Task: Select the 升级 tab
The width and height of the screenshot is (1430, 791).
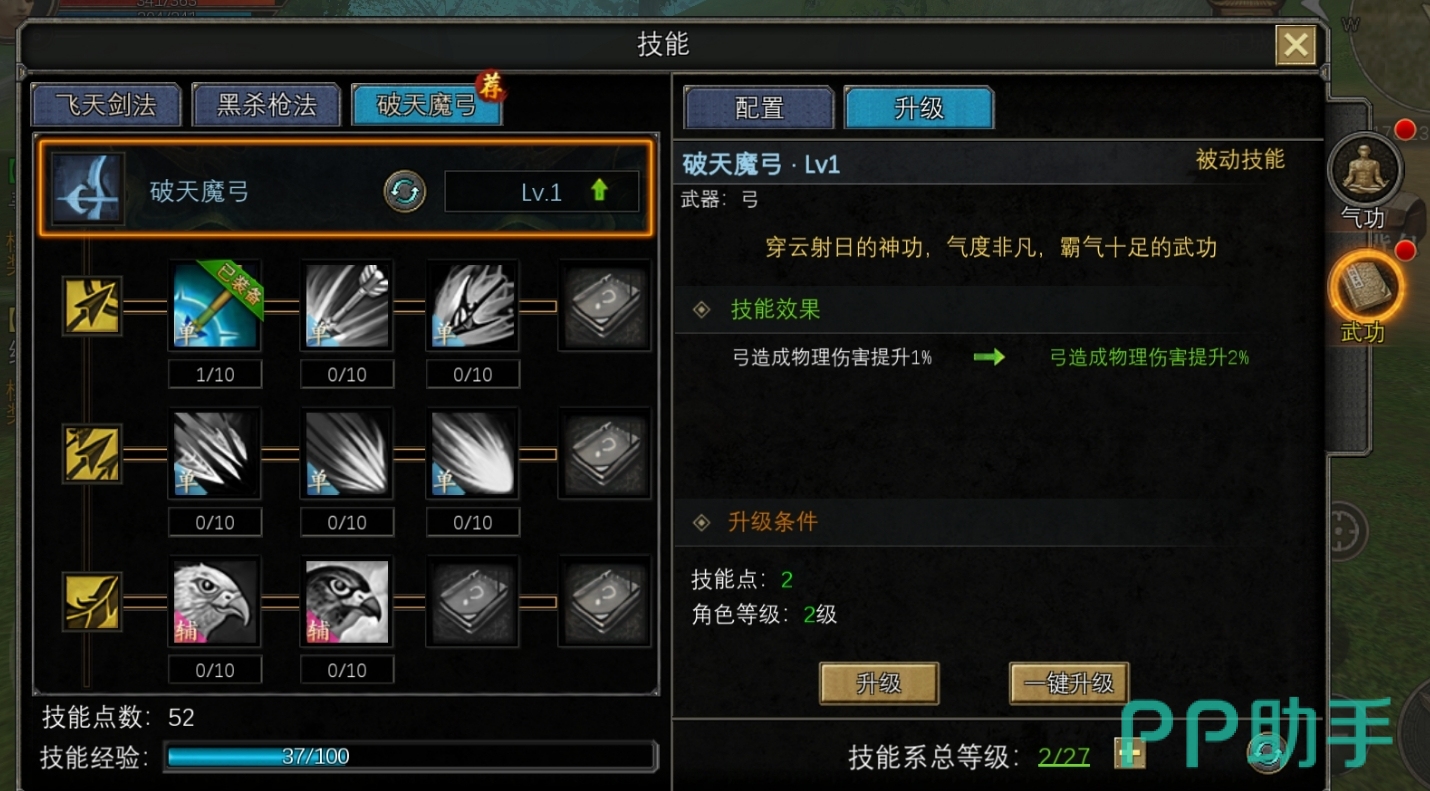Action: [x=919, y=107]
